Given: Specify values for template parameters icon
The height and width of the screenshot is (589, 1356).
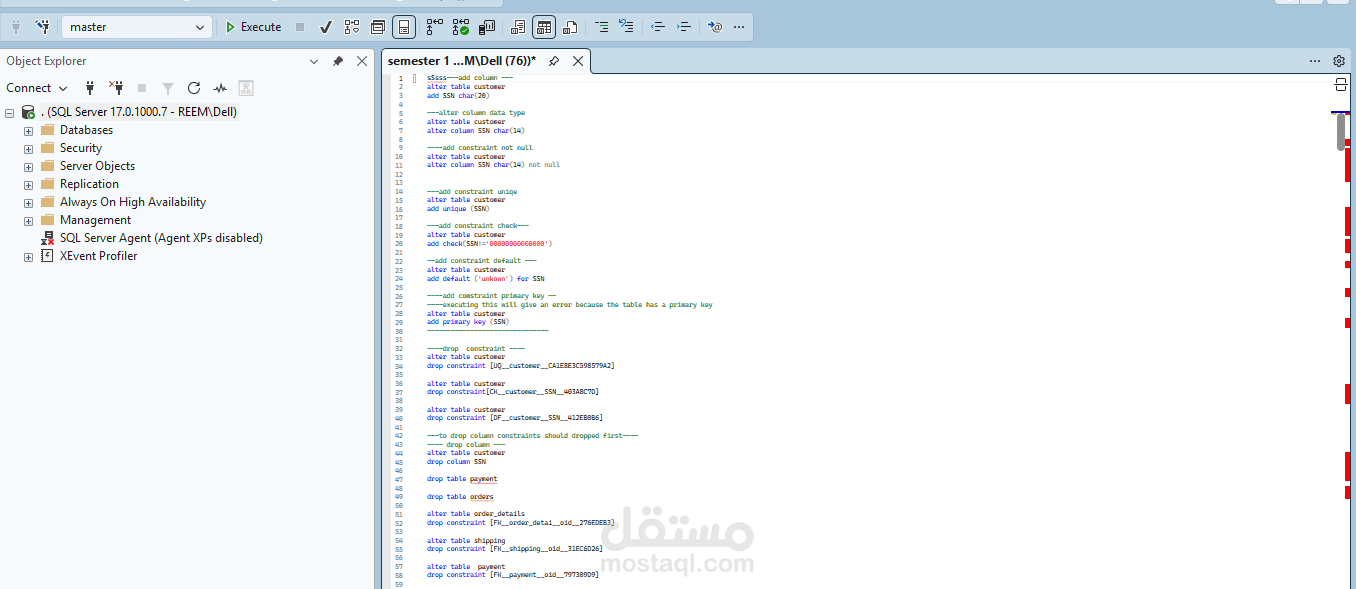Looking at the screenshot, I should click(x=715, y=27).
